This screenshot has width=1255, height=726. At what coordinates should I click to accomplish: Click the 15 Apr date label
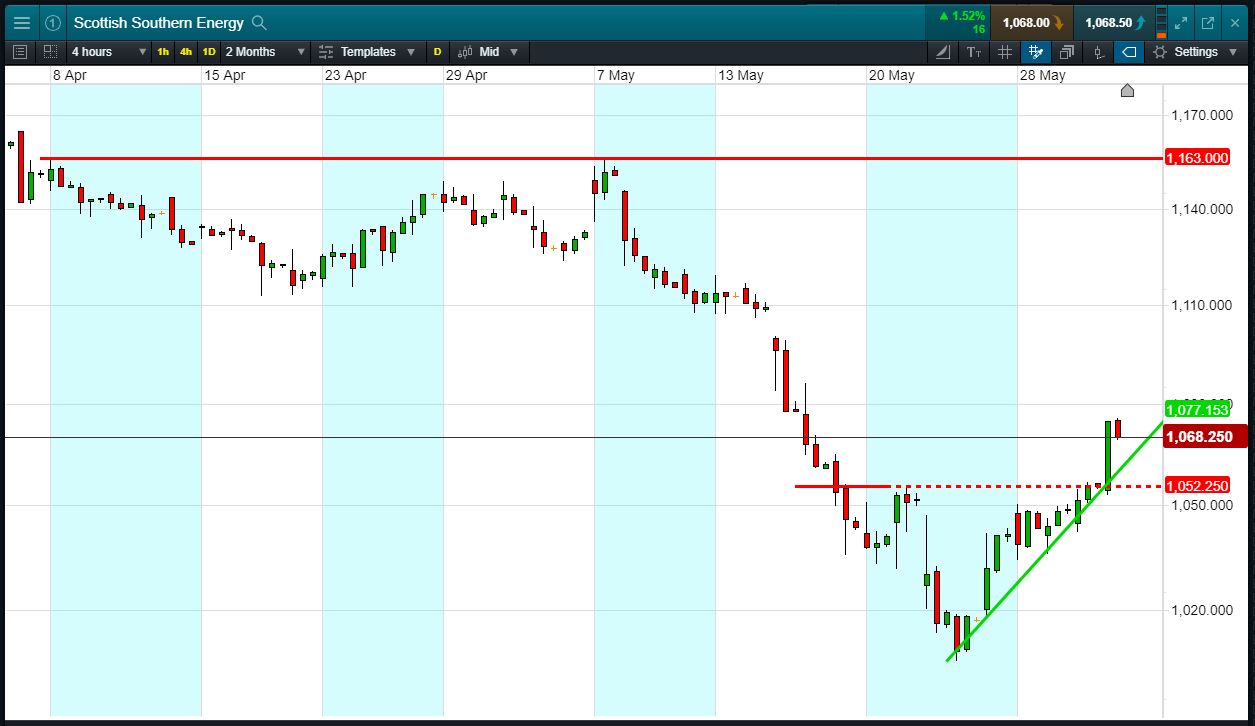coord(224,75)
